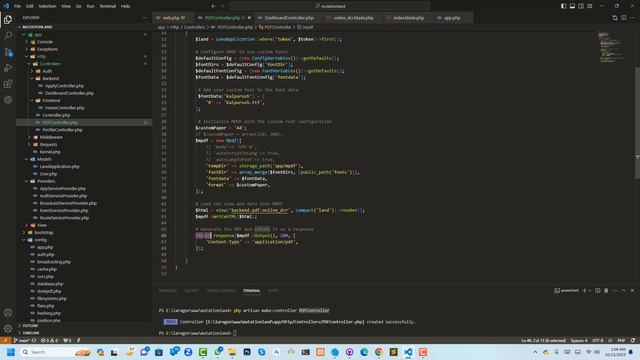The height and width of the screenshot is (360, 640).
Task: Open the Terminal menu
Action: (108, 6)
